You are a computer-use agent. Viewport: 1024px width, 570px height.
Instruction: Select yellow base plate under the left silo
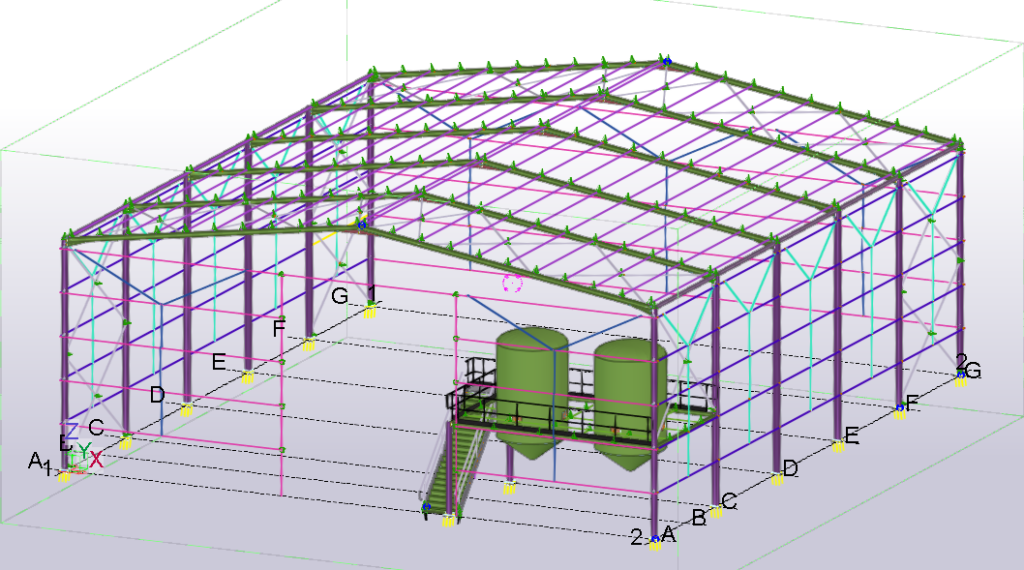point(509,487)
